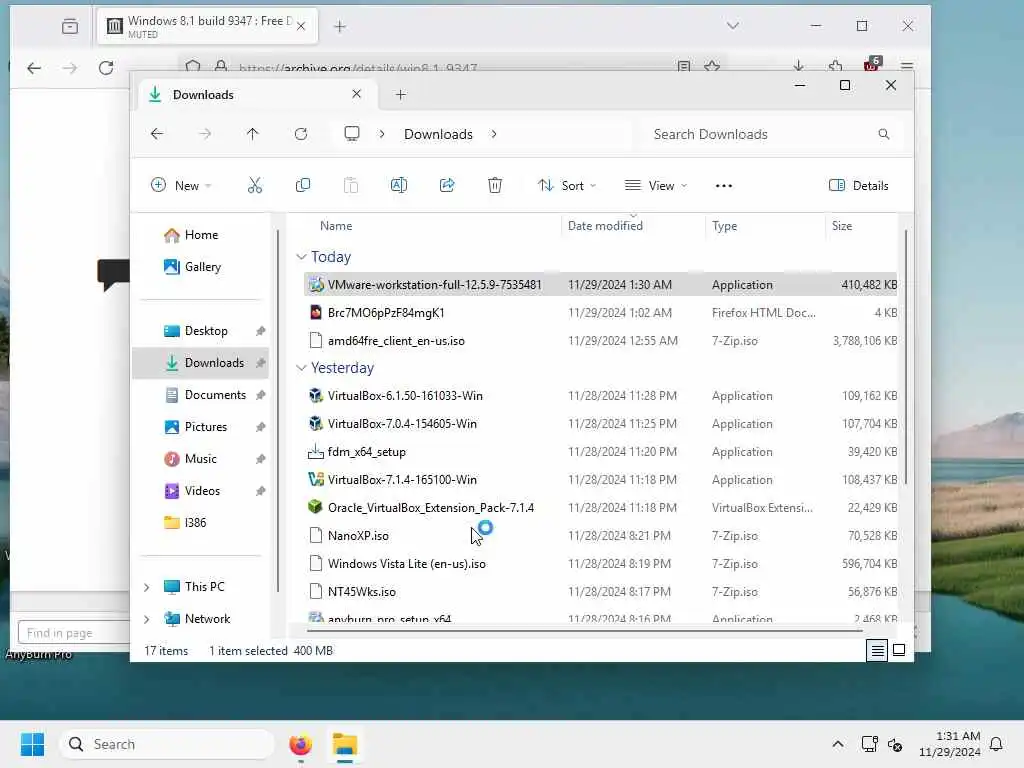Screen dimensions: 1024x768
Task: Open Firefox downloads arrow icon
Action: (x=798, y=66)
